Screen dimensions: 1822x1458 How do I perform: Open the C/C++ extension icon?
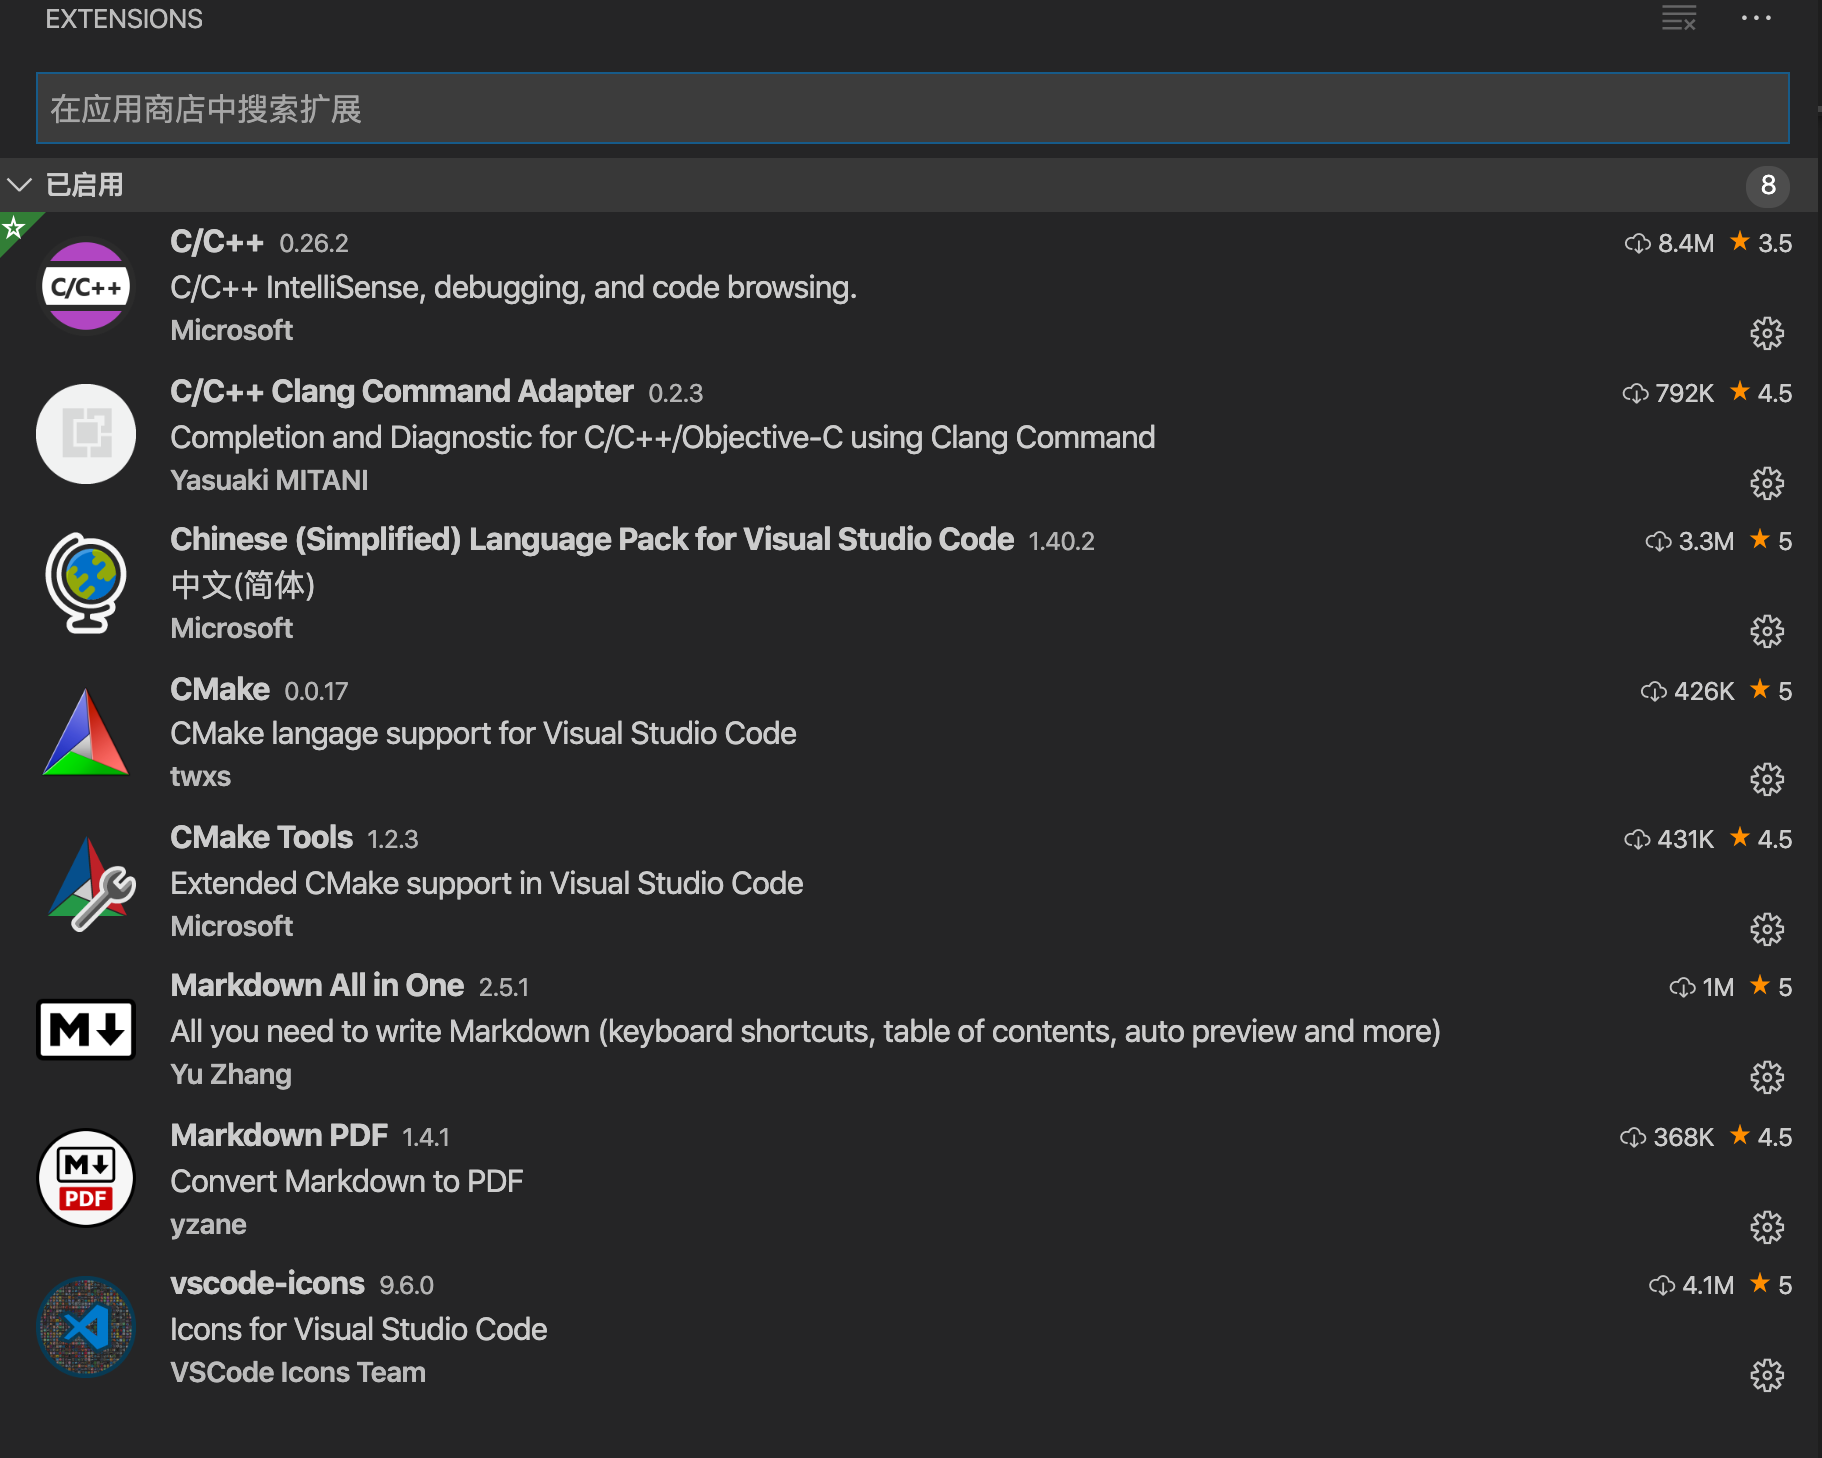(86, 286)
